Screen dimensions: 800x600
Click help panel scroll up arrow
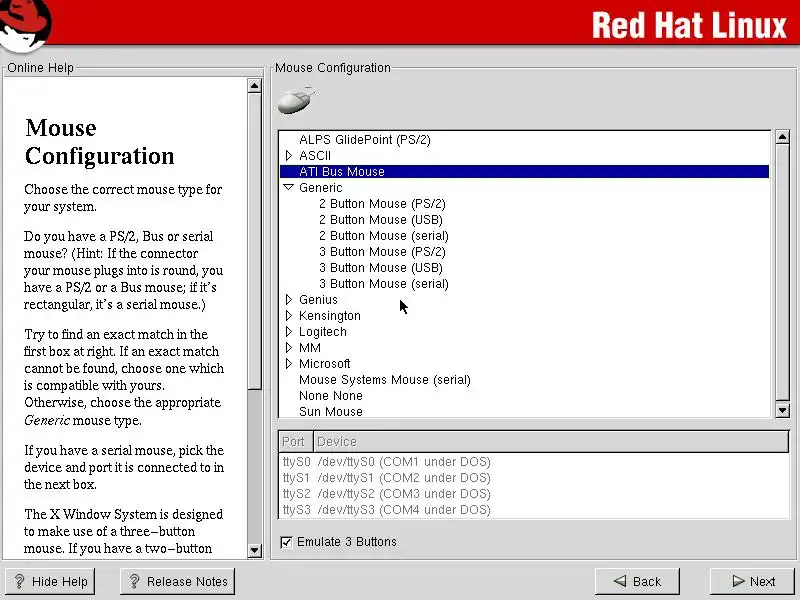pyautogui.click(x=254, y=85)
